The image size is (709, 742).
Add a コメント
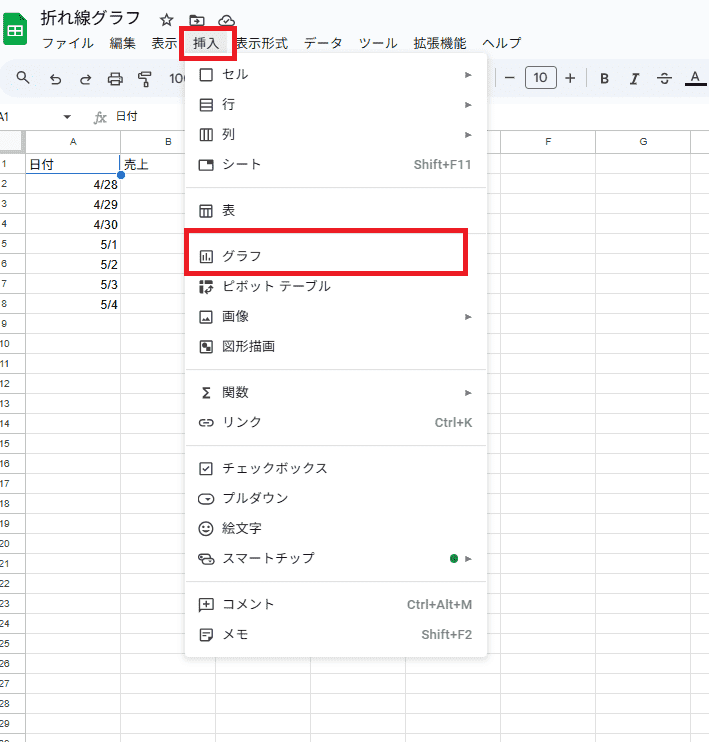pyautogui.click(x=336, y=604)
